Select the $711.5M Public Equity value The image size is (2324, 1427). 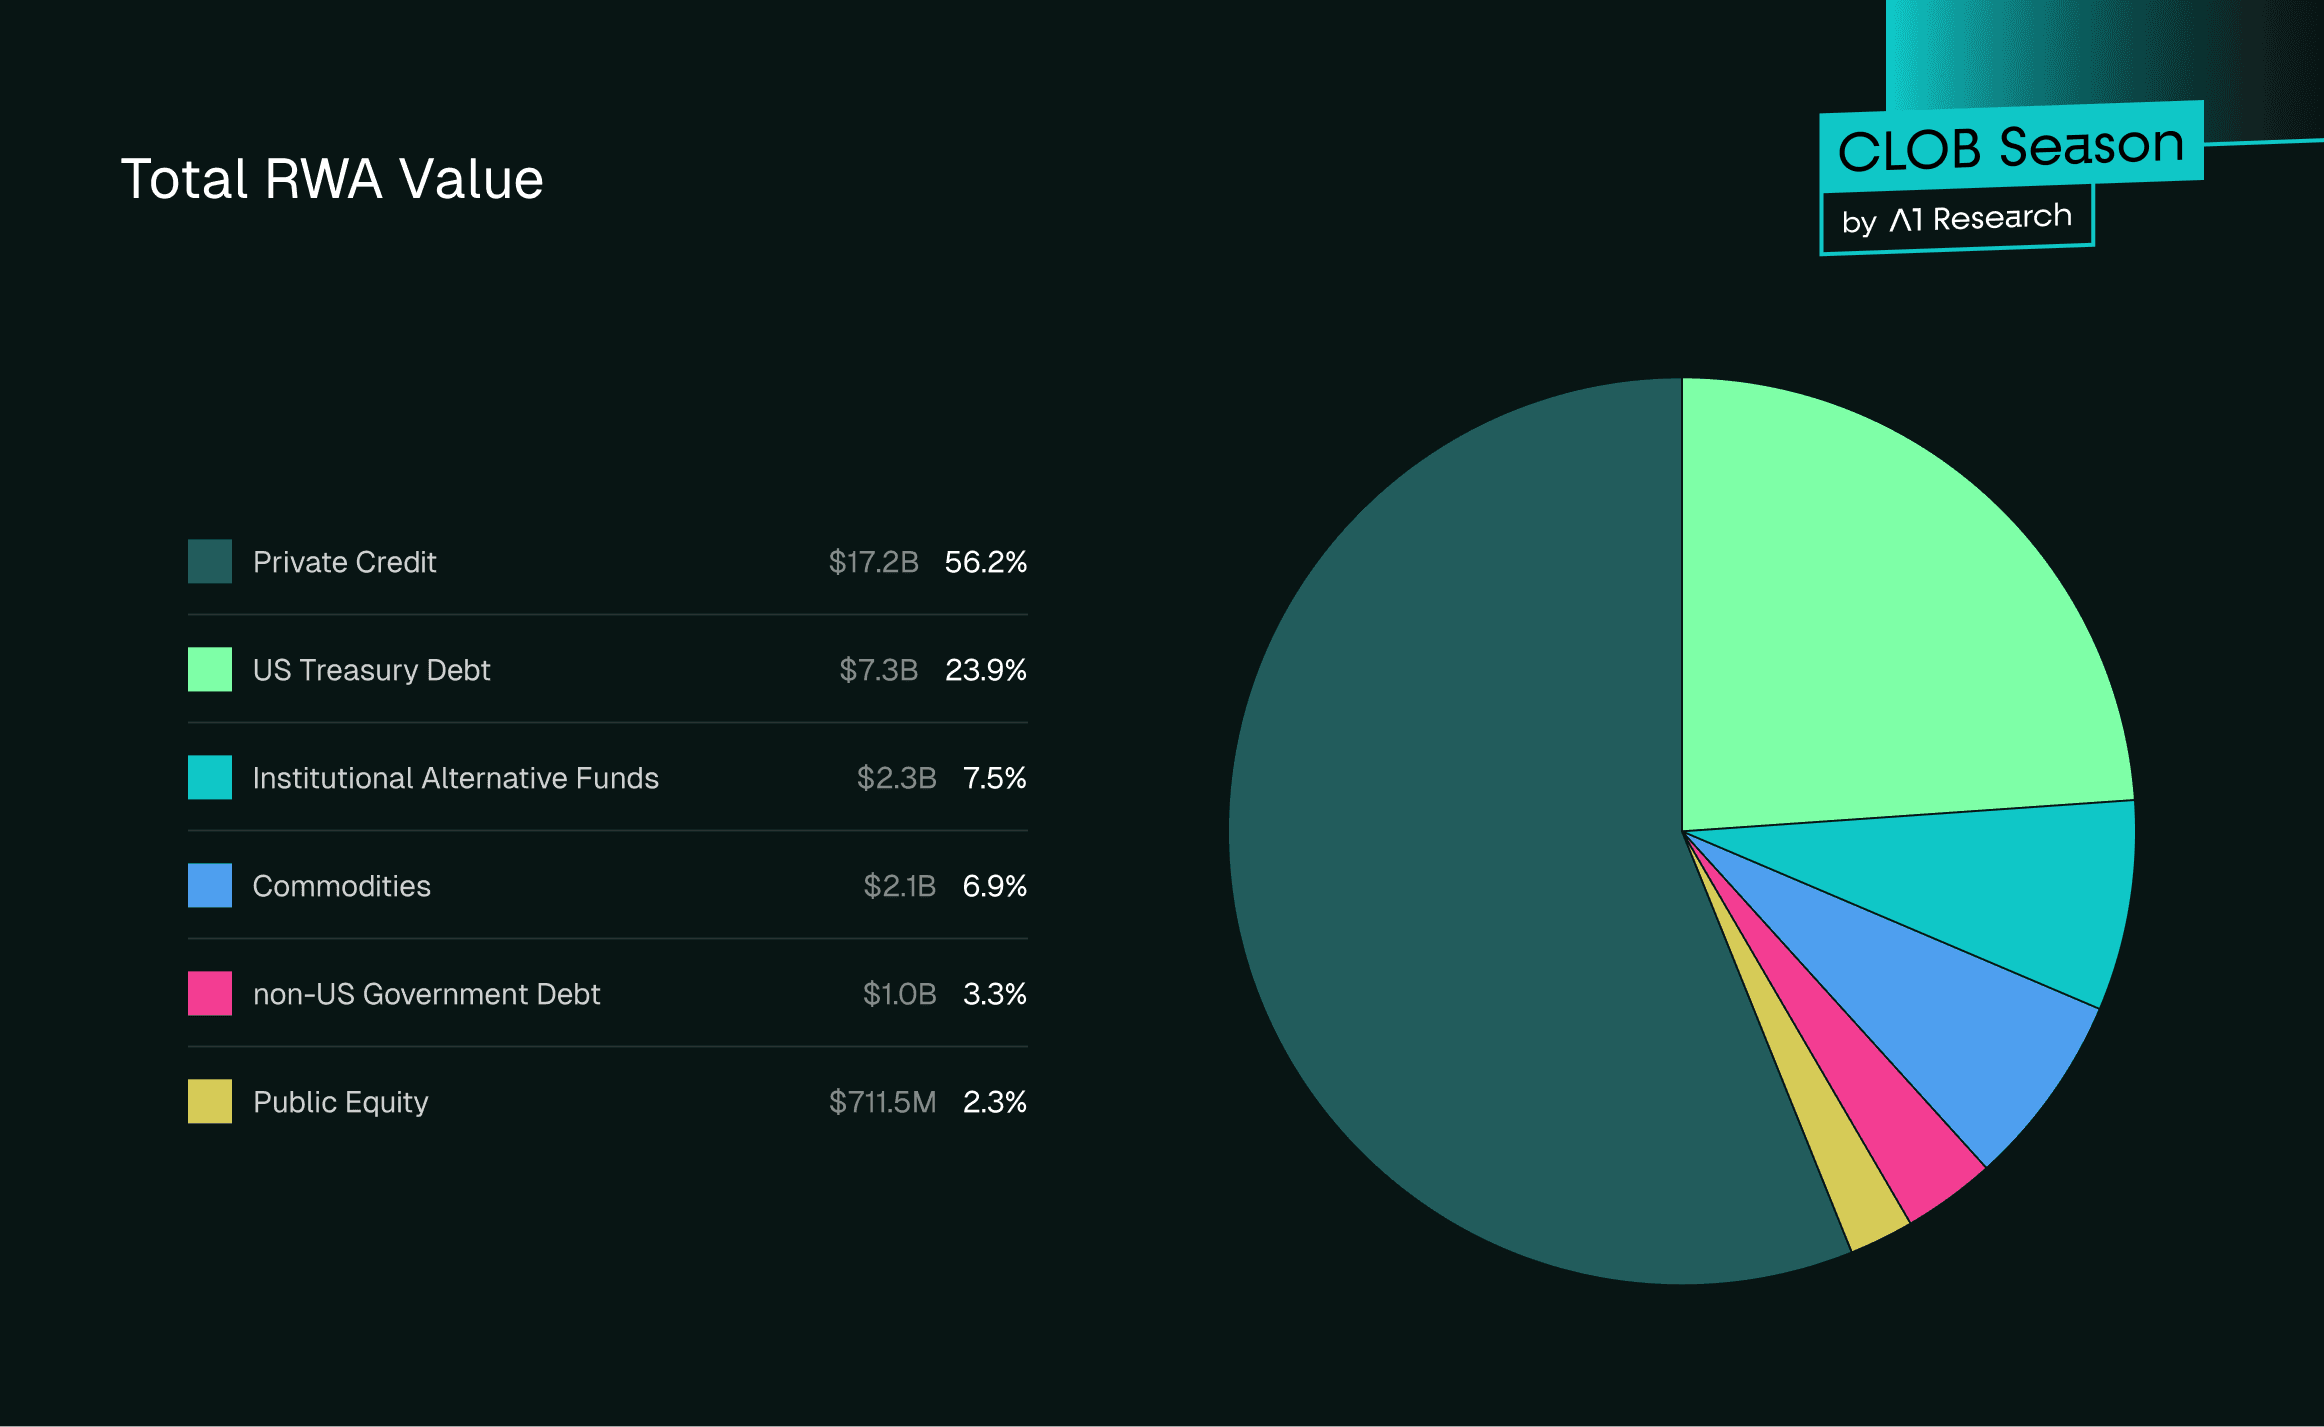point(881,1102)
